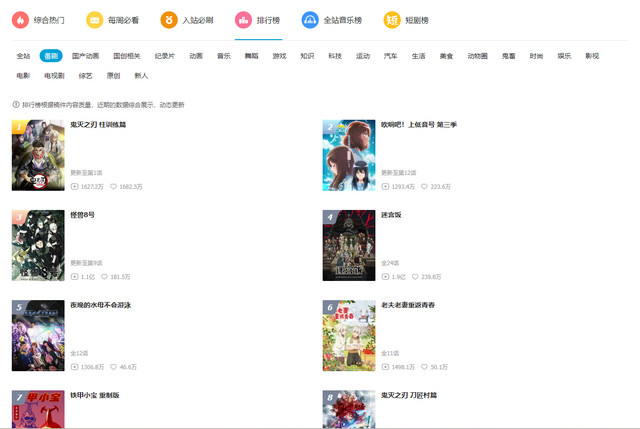
Task: Click the info icon beside ranking description
Action: (x=15, y=104)
